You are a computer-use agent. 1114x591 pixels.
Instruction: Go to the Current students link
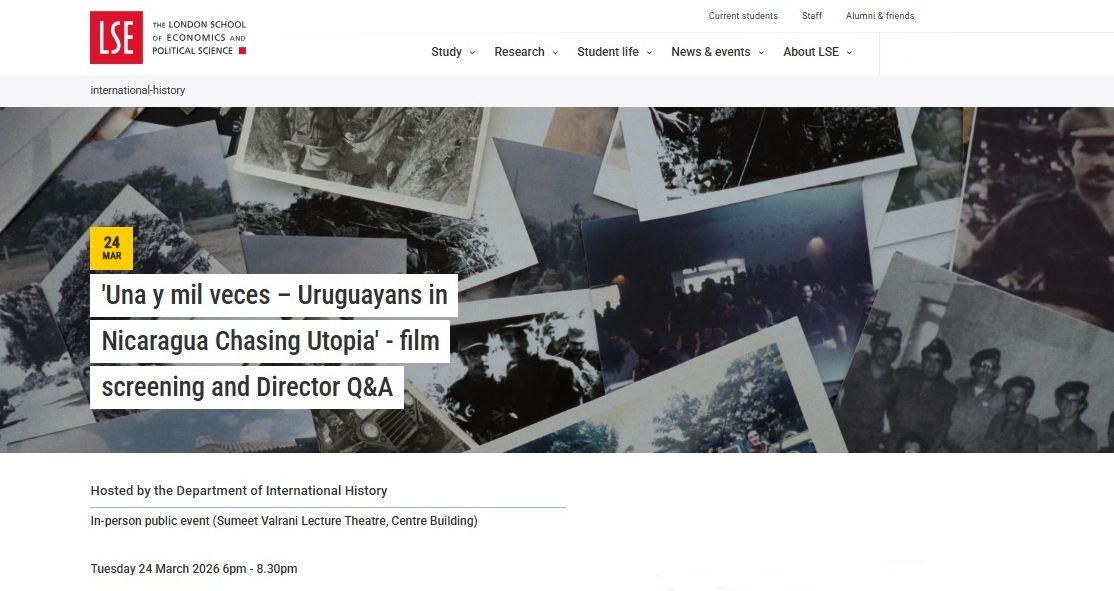click(x=743, y=16)
